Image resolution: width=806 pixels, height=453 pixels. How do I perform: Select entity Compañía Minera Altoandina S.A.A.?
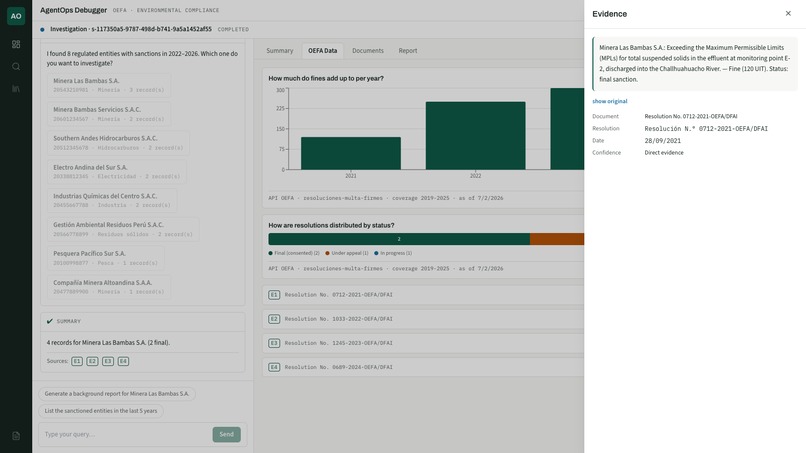pyautogui.click(x=109, y=286)
